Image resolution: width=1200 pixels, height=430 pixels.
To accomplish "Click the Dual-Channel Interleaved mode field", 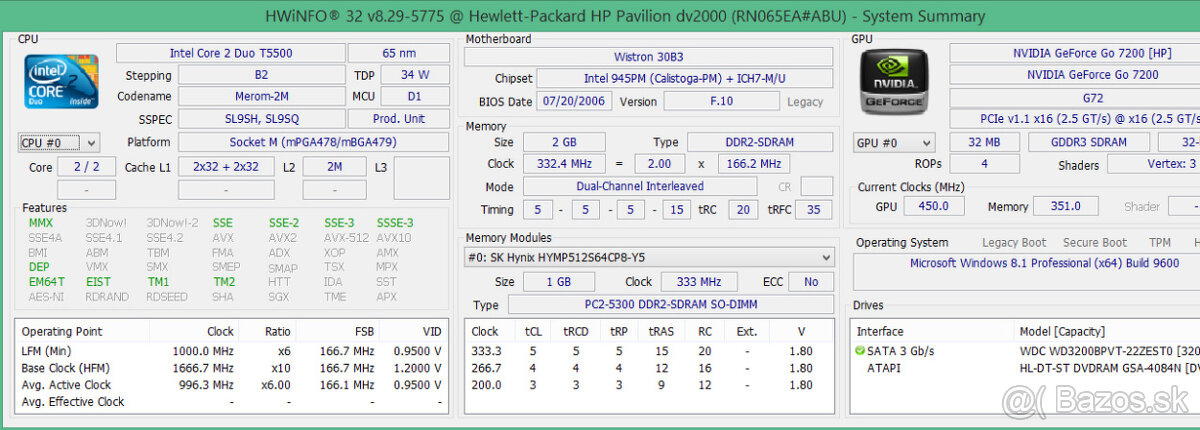I will point(639,187).
